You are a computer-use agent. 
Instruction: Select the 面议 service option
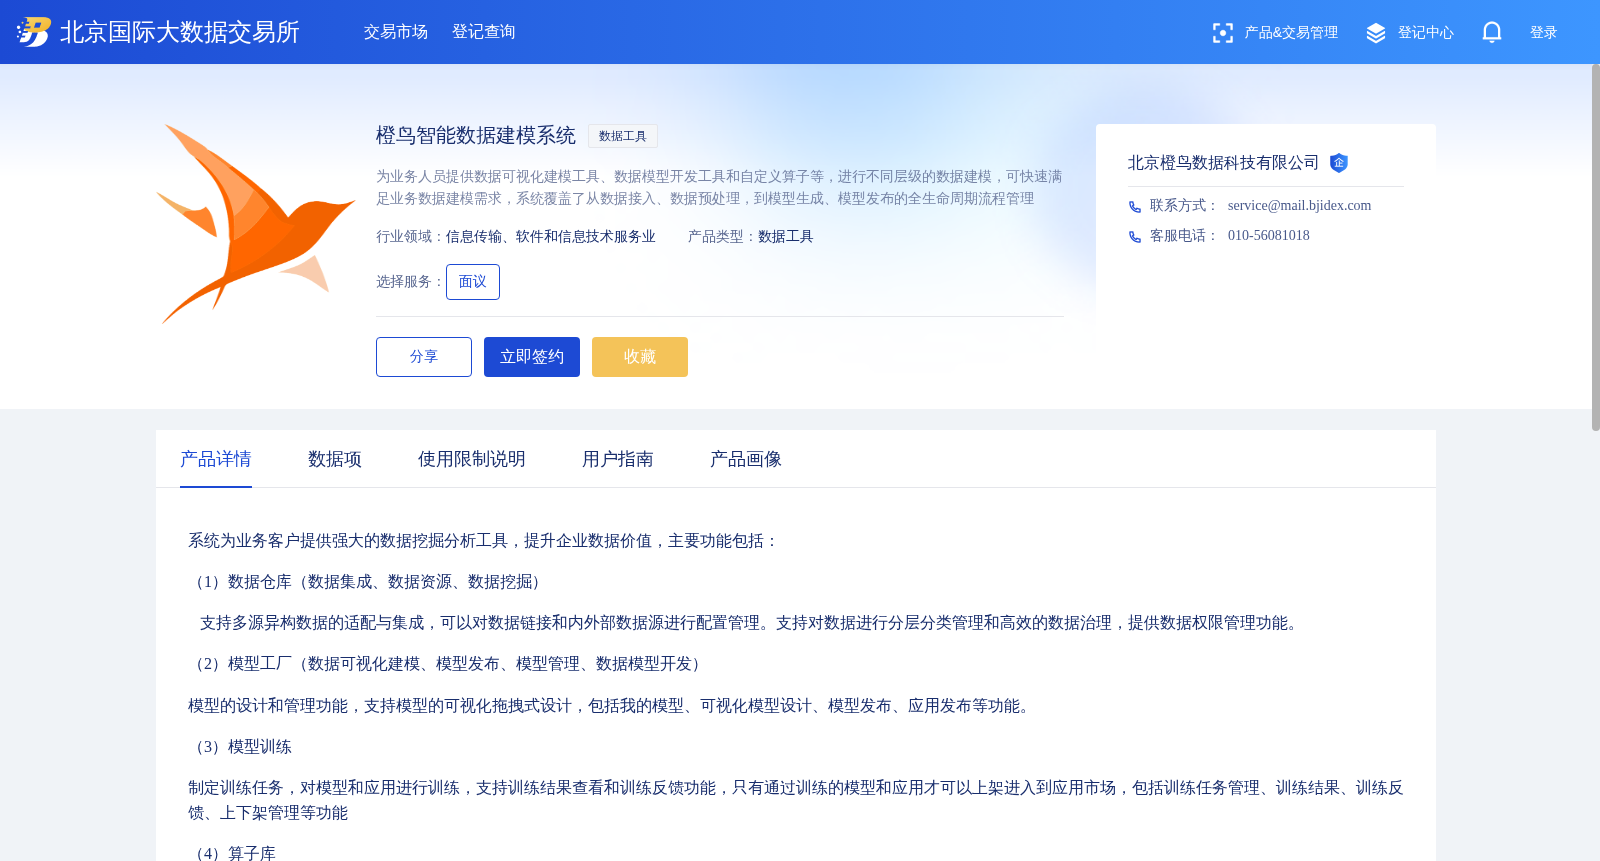point(473,282)
